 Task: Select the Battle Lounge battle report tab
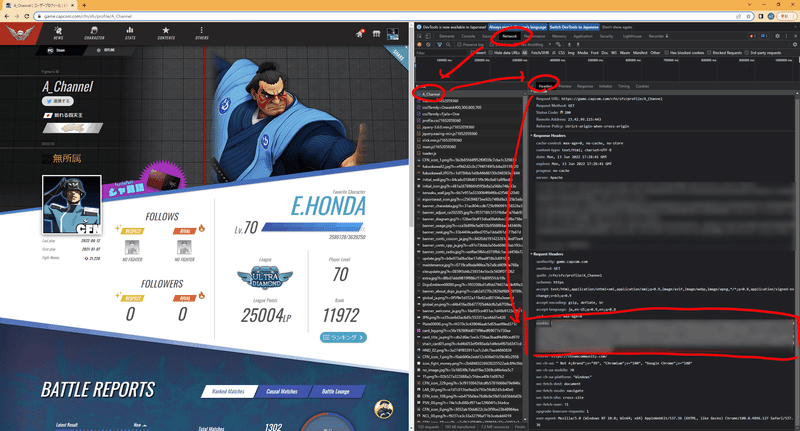click(x=335, y=391)
